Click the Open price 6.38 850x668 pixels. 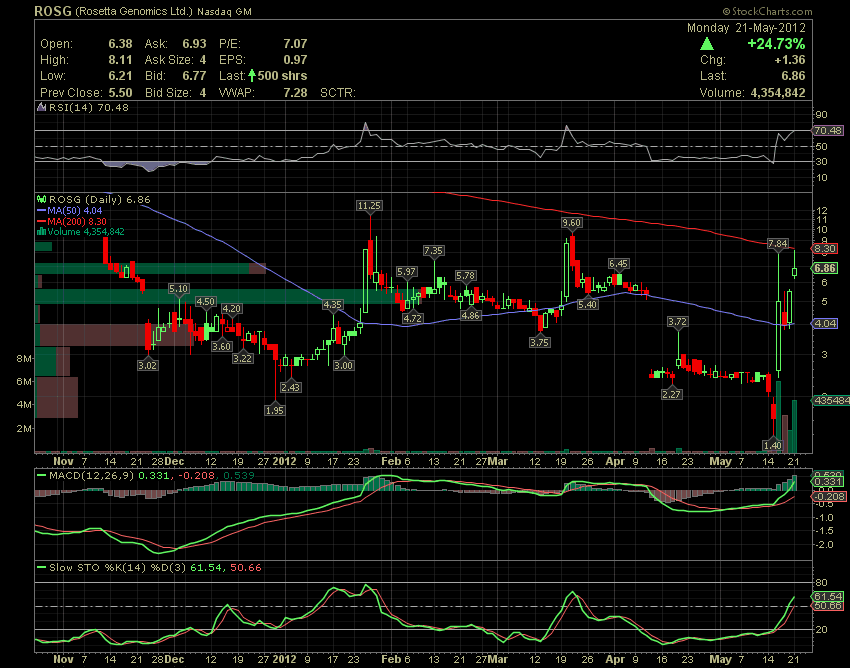[120, 44]
